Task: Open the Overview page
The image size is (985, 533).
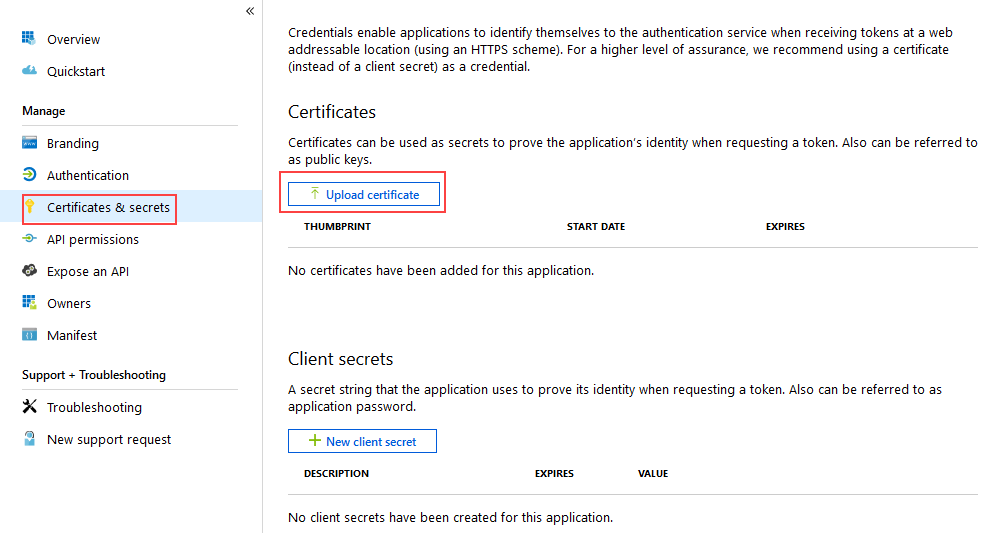Action: (x=74, y=39)
